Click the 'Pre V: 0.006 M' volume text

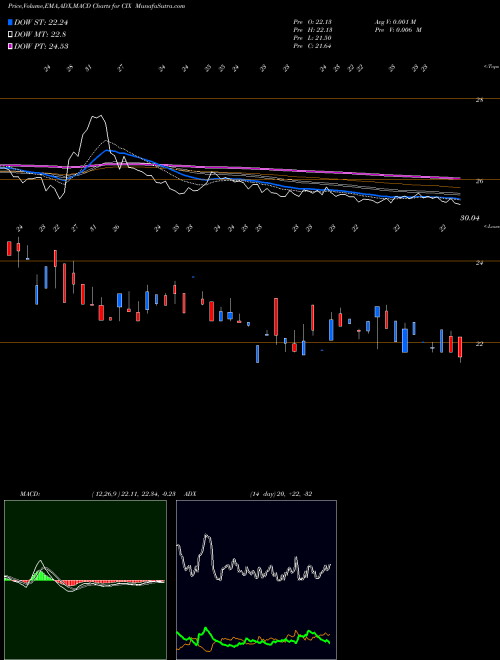coord(397,30)
